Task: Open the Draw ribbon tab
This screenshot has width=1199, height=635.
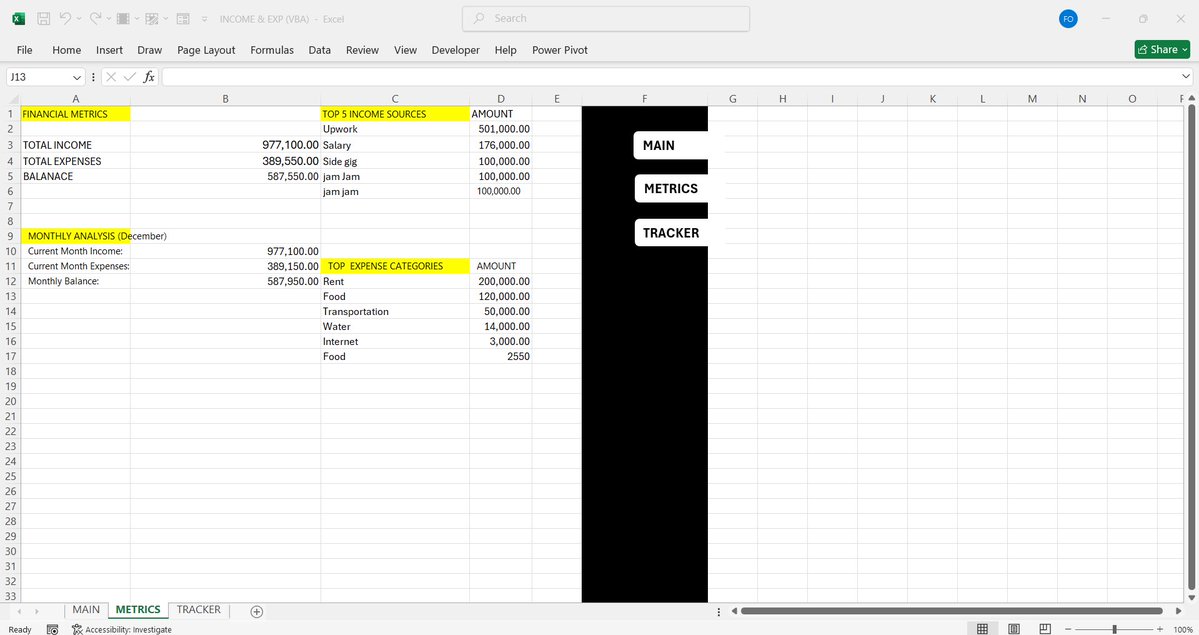Action: coord(150,50)
